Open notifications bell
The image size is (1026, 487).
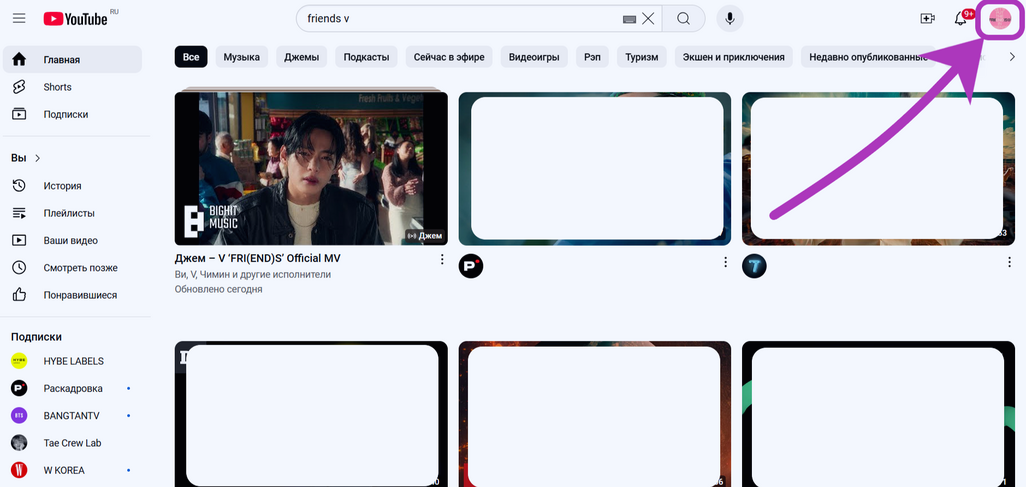click(x=962, y=19)
